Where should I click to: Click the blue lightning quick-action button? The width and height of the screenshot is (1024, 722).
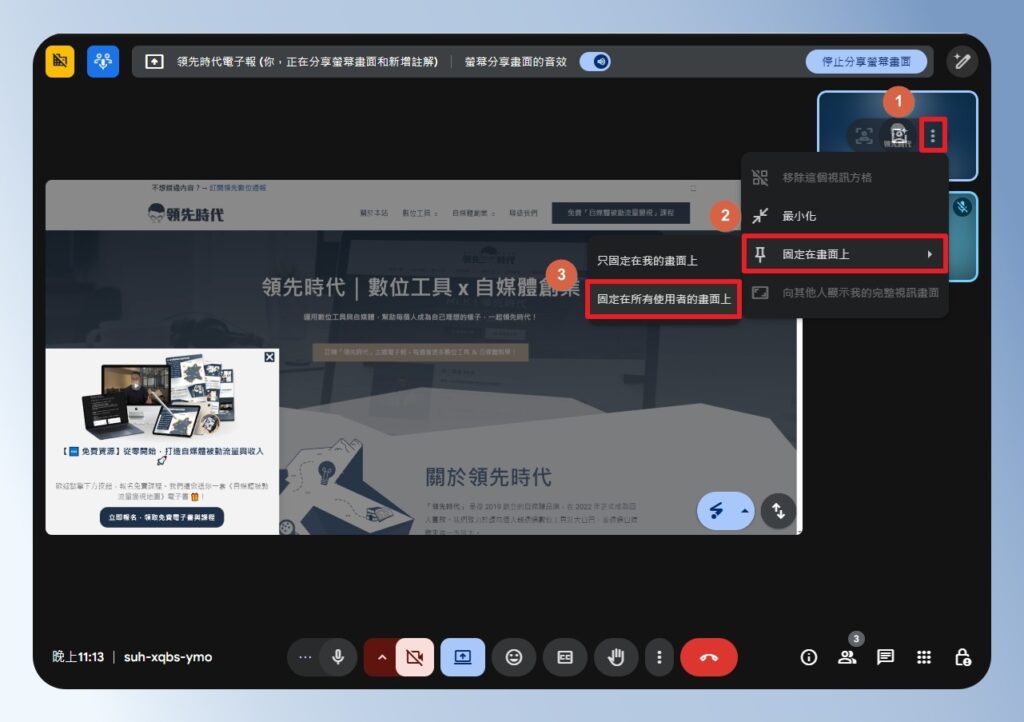click(x=717, y=510)
